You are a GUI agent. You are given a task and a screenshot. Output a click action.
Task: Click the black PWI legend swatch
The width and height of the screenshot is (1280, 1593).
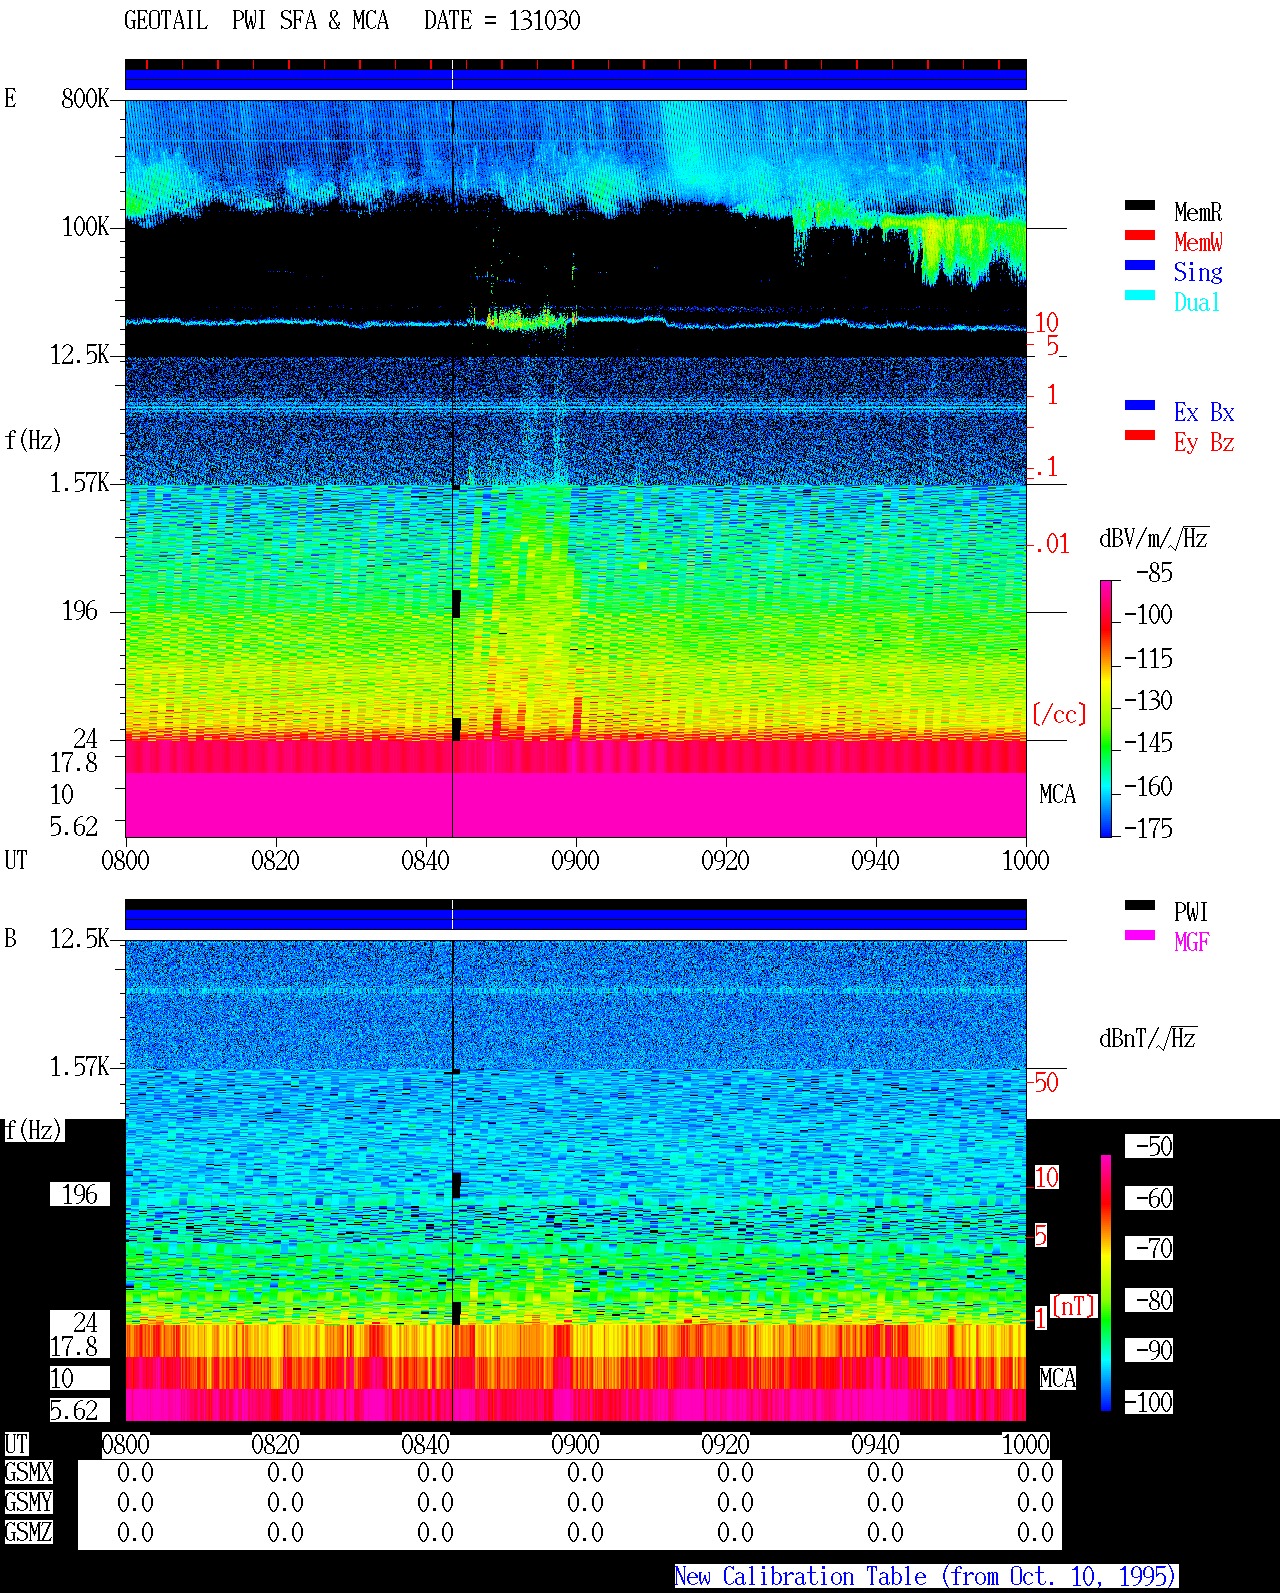1140,906
